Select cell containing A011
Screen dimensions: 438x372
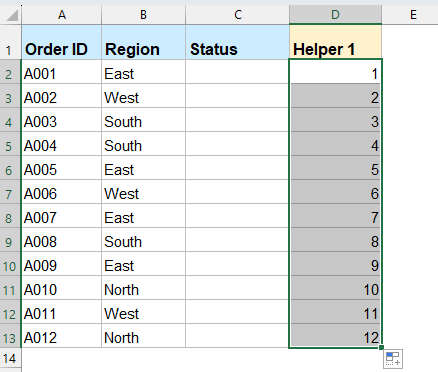[x=62, y=312]
